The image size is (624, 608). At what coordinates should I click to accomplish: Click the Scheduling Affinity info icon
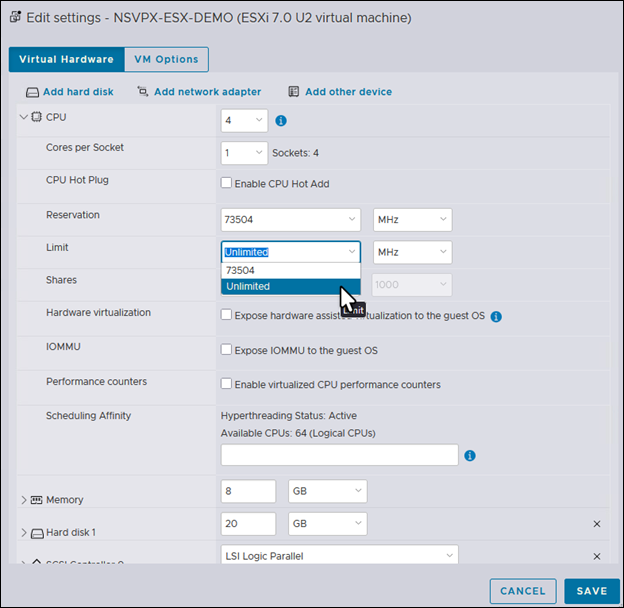pyautogui.click(x=470, y=455)
